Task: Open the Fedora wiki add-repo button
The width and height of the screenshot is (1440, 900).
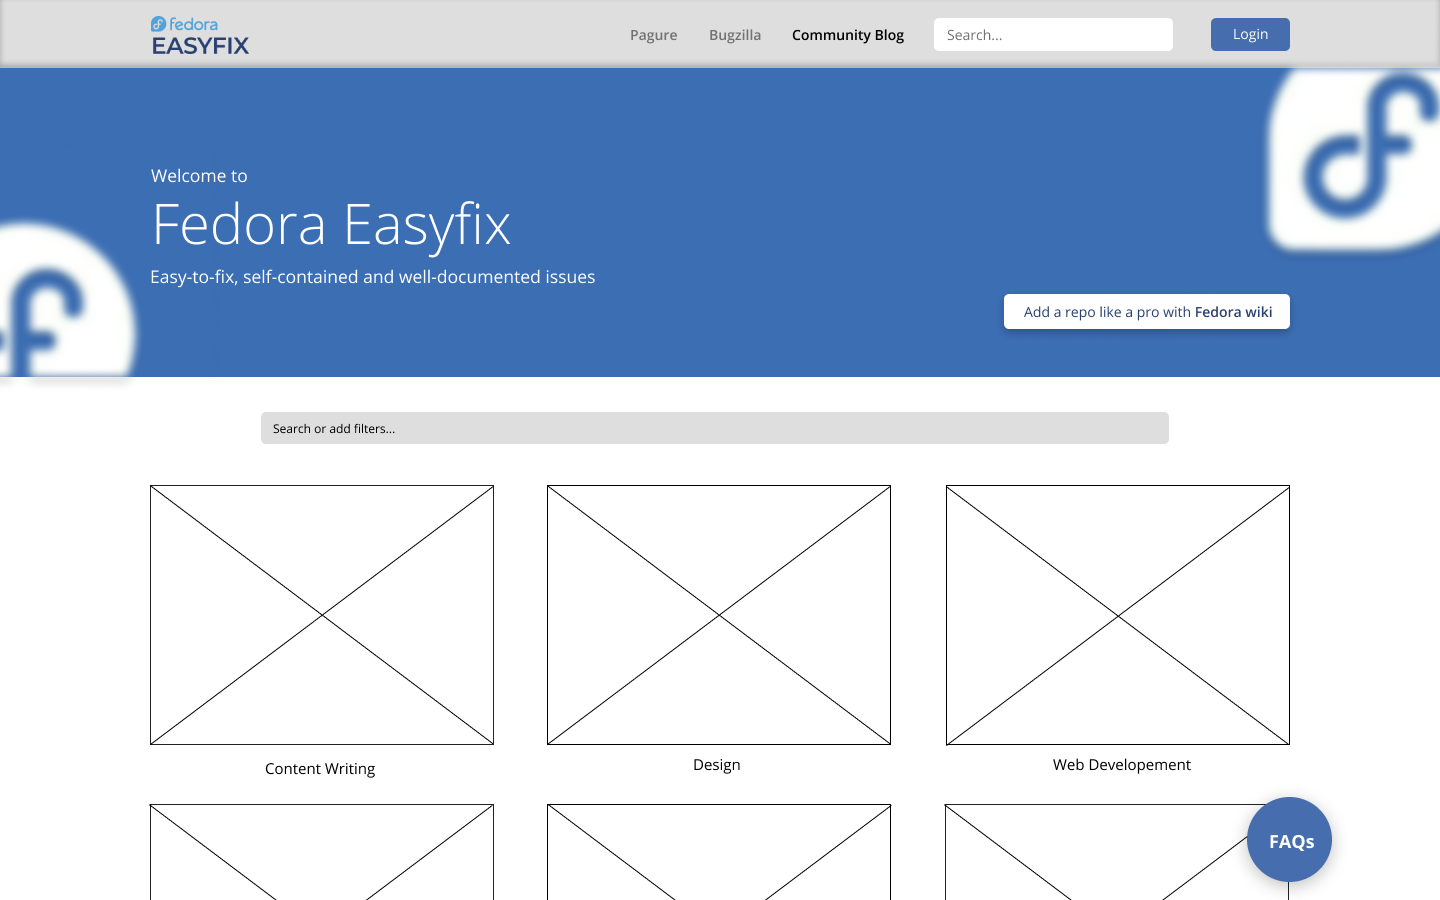Action: point(1147,312)
